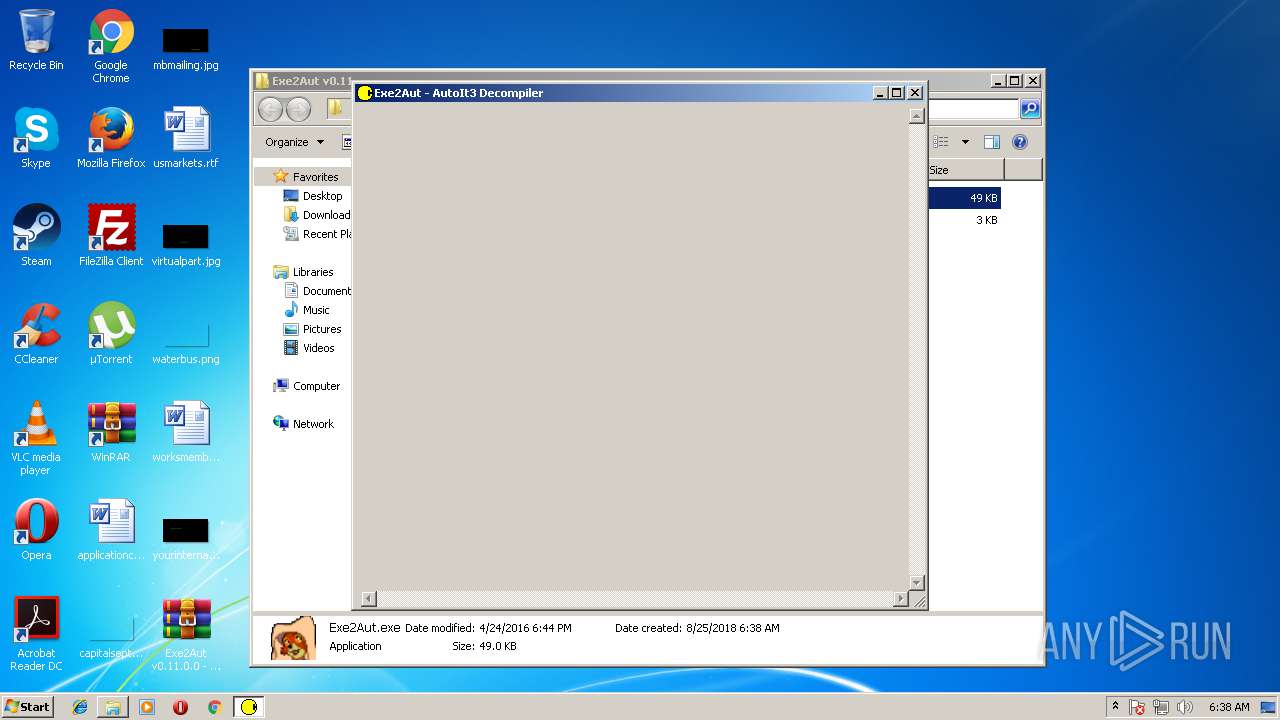1280x720 pixels.
Task: Open the Recycle Bin desktop icon
Action: [x=36, y=40]
